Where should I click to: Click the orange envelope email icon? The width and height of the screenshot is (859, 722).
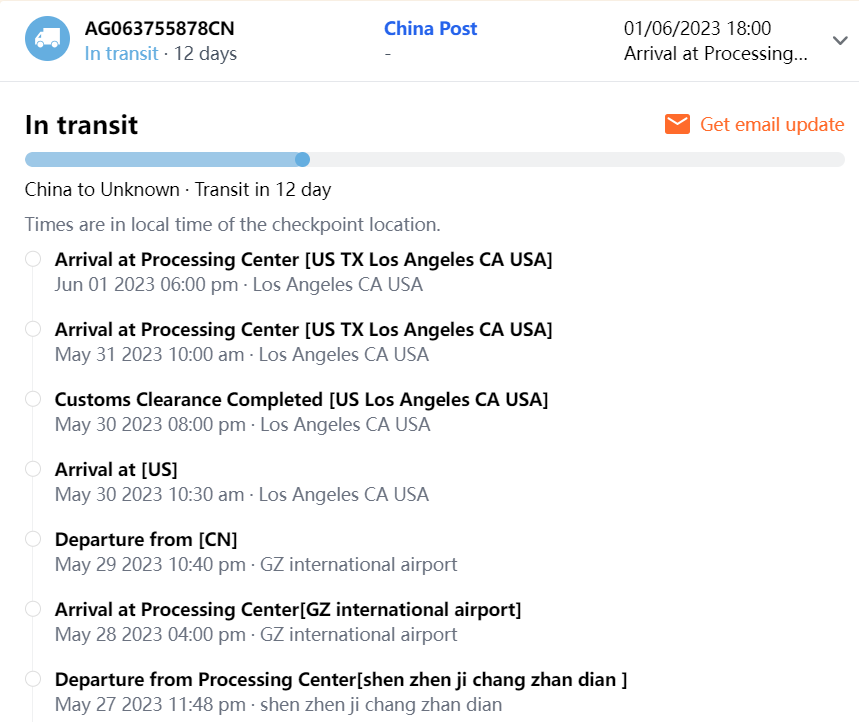click(677, 124)
